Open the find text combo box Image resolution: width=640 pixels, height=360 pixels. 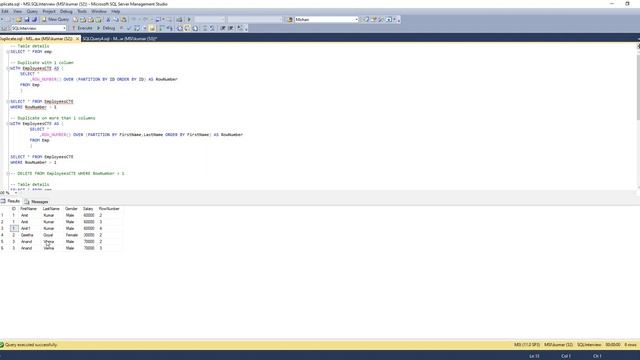[326, 20]
